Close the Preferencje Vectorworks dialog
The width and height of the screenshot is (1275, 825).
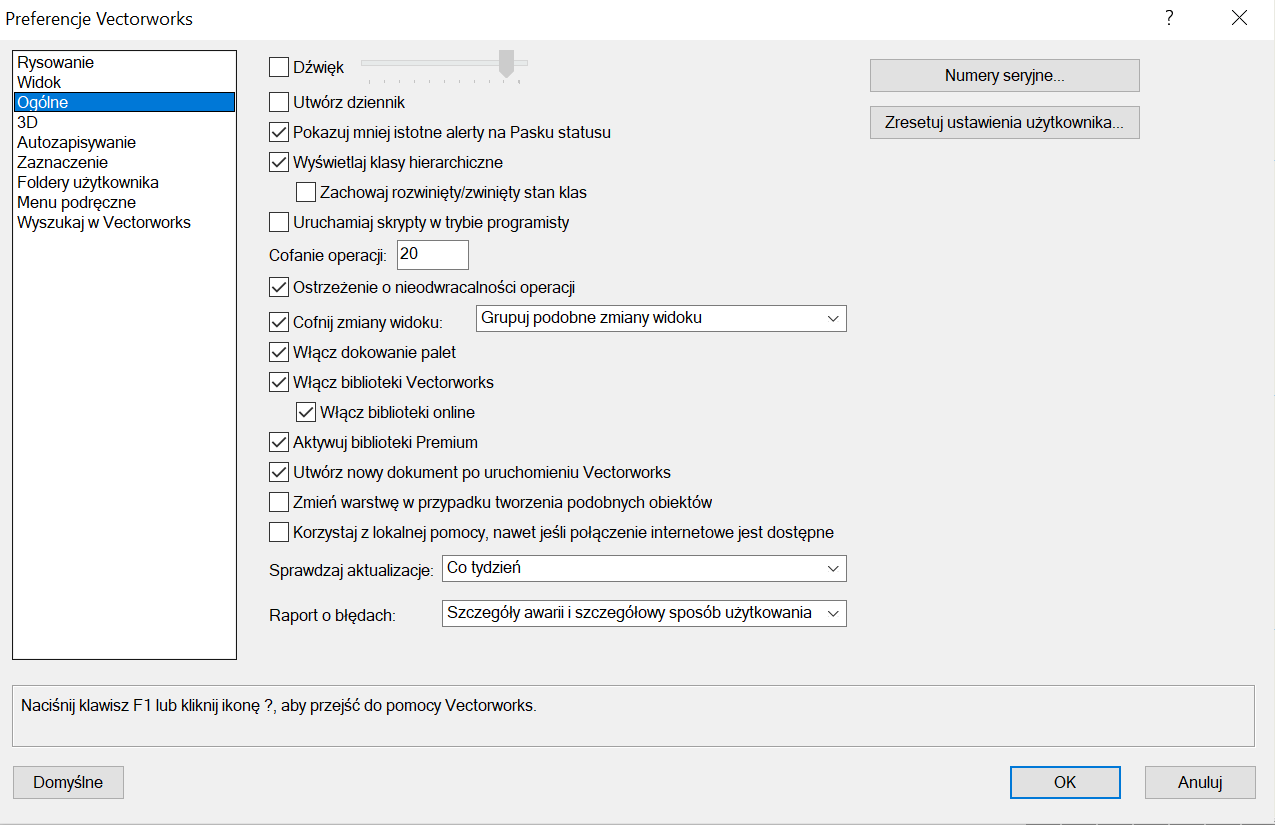[1239, 18]
